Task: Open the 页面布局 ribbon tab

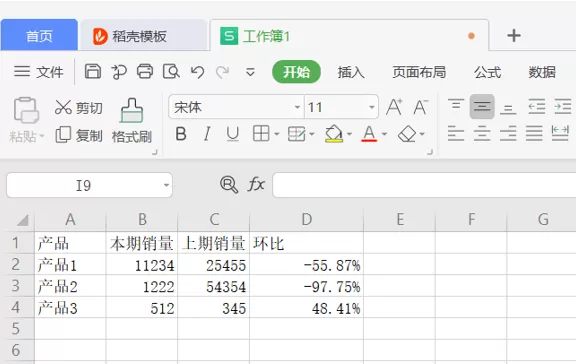Action: pos(419,72)
